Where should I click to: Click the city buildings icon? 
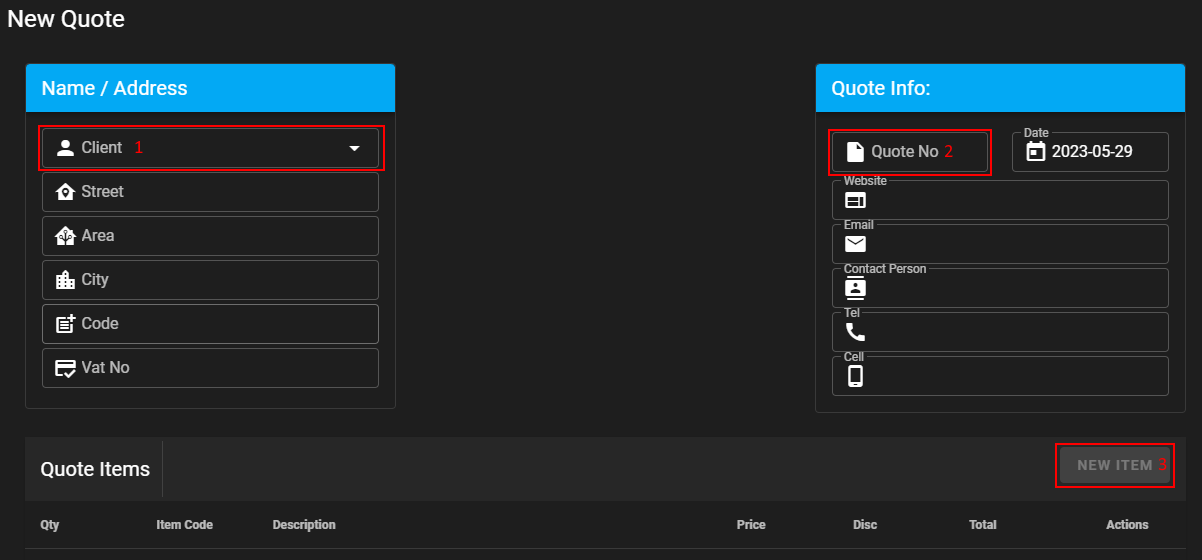coord(66,280)
